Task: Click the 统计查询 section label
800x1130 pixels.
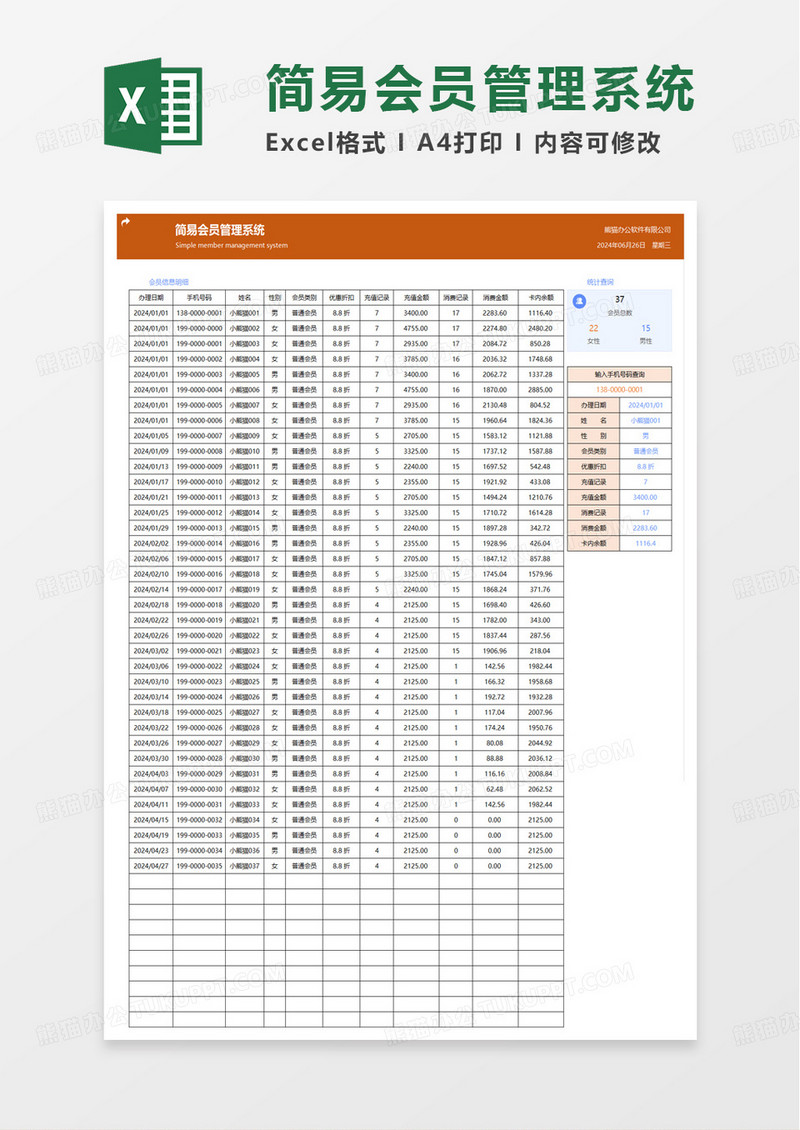Action: (x=600, y=282)
